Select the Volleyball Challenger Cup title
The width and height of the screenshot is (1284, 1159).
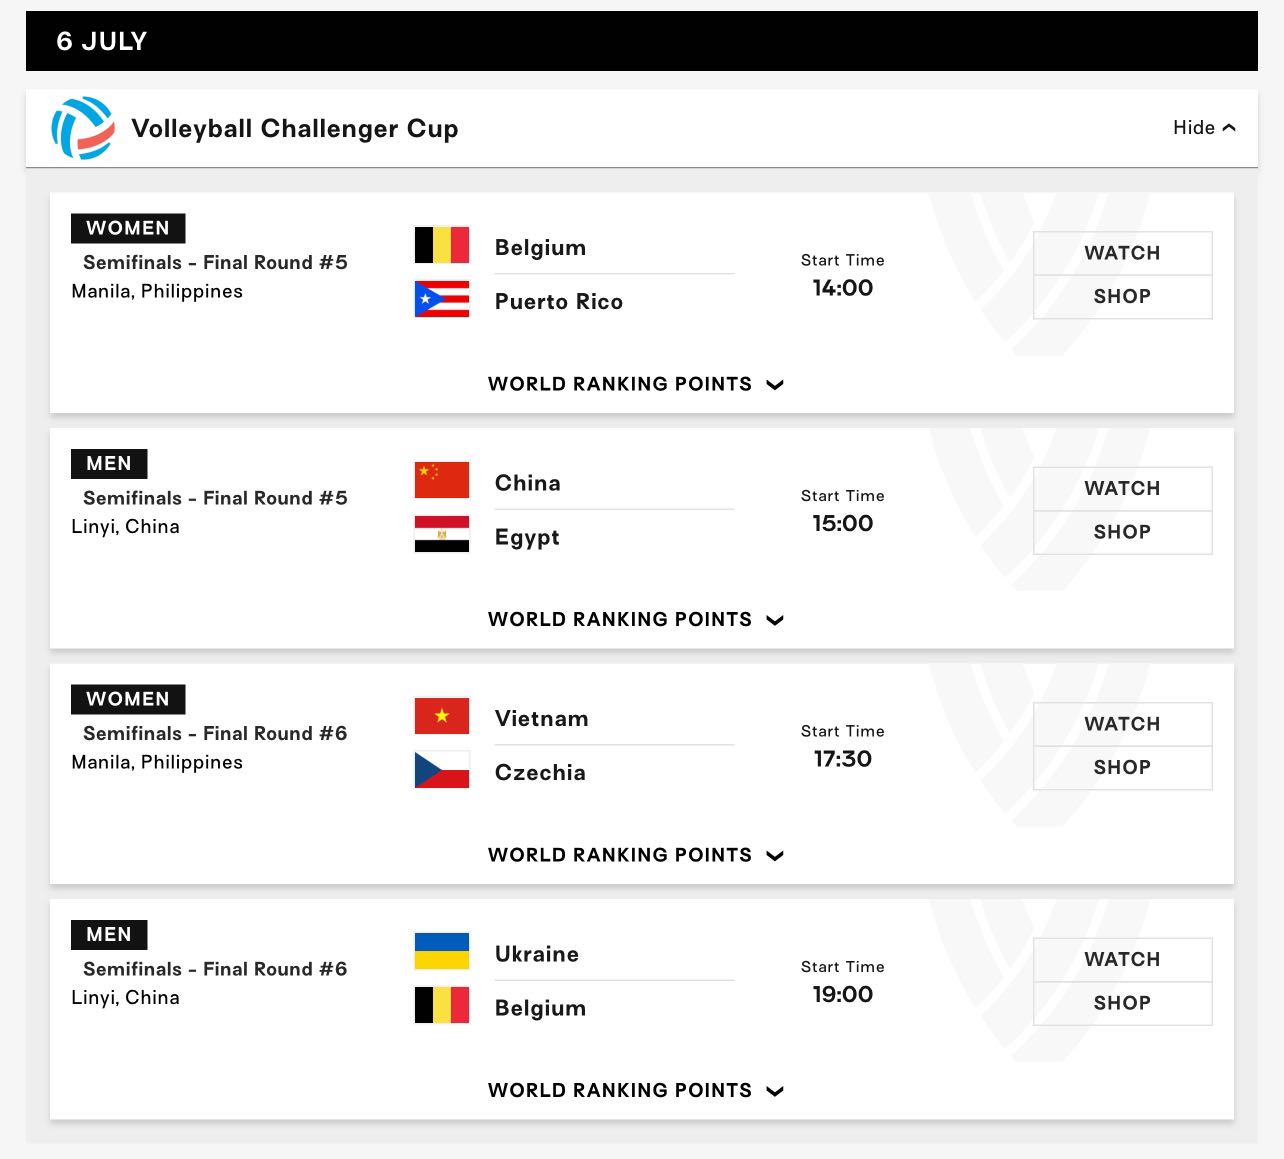click(x=295, y=129)
